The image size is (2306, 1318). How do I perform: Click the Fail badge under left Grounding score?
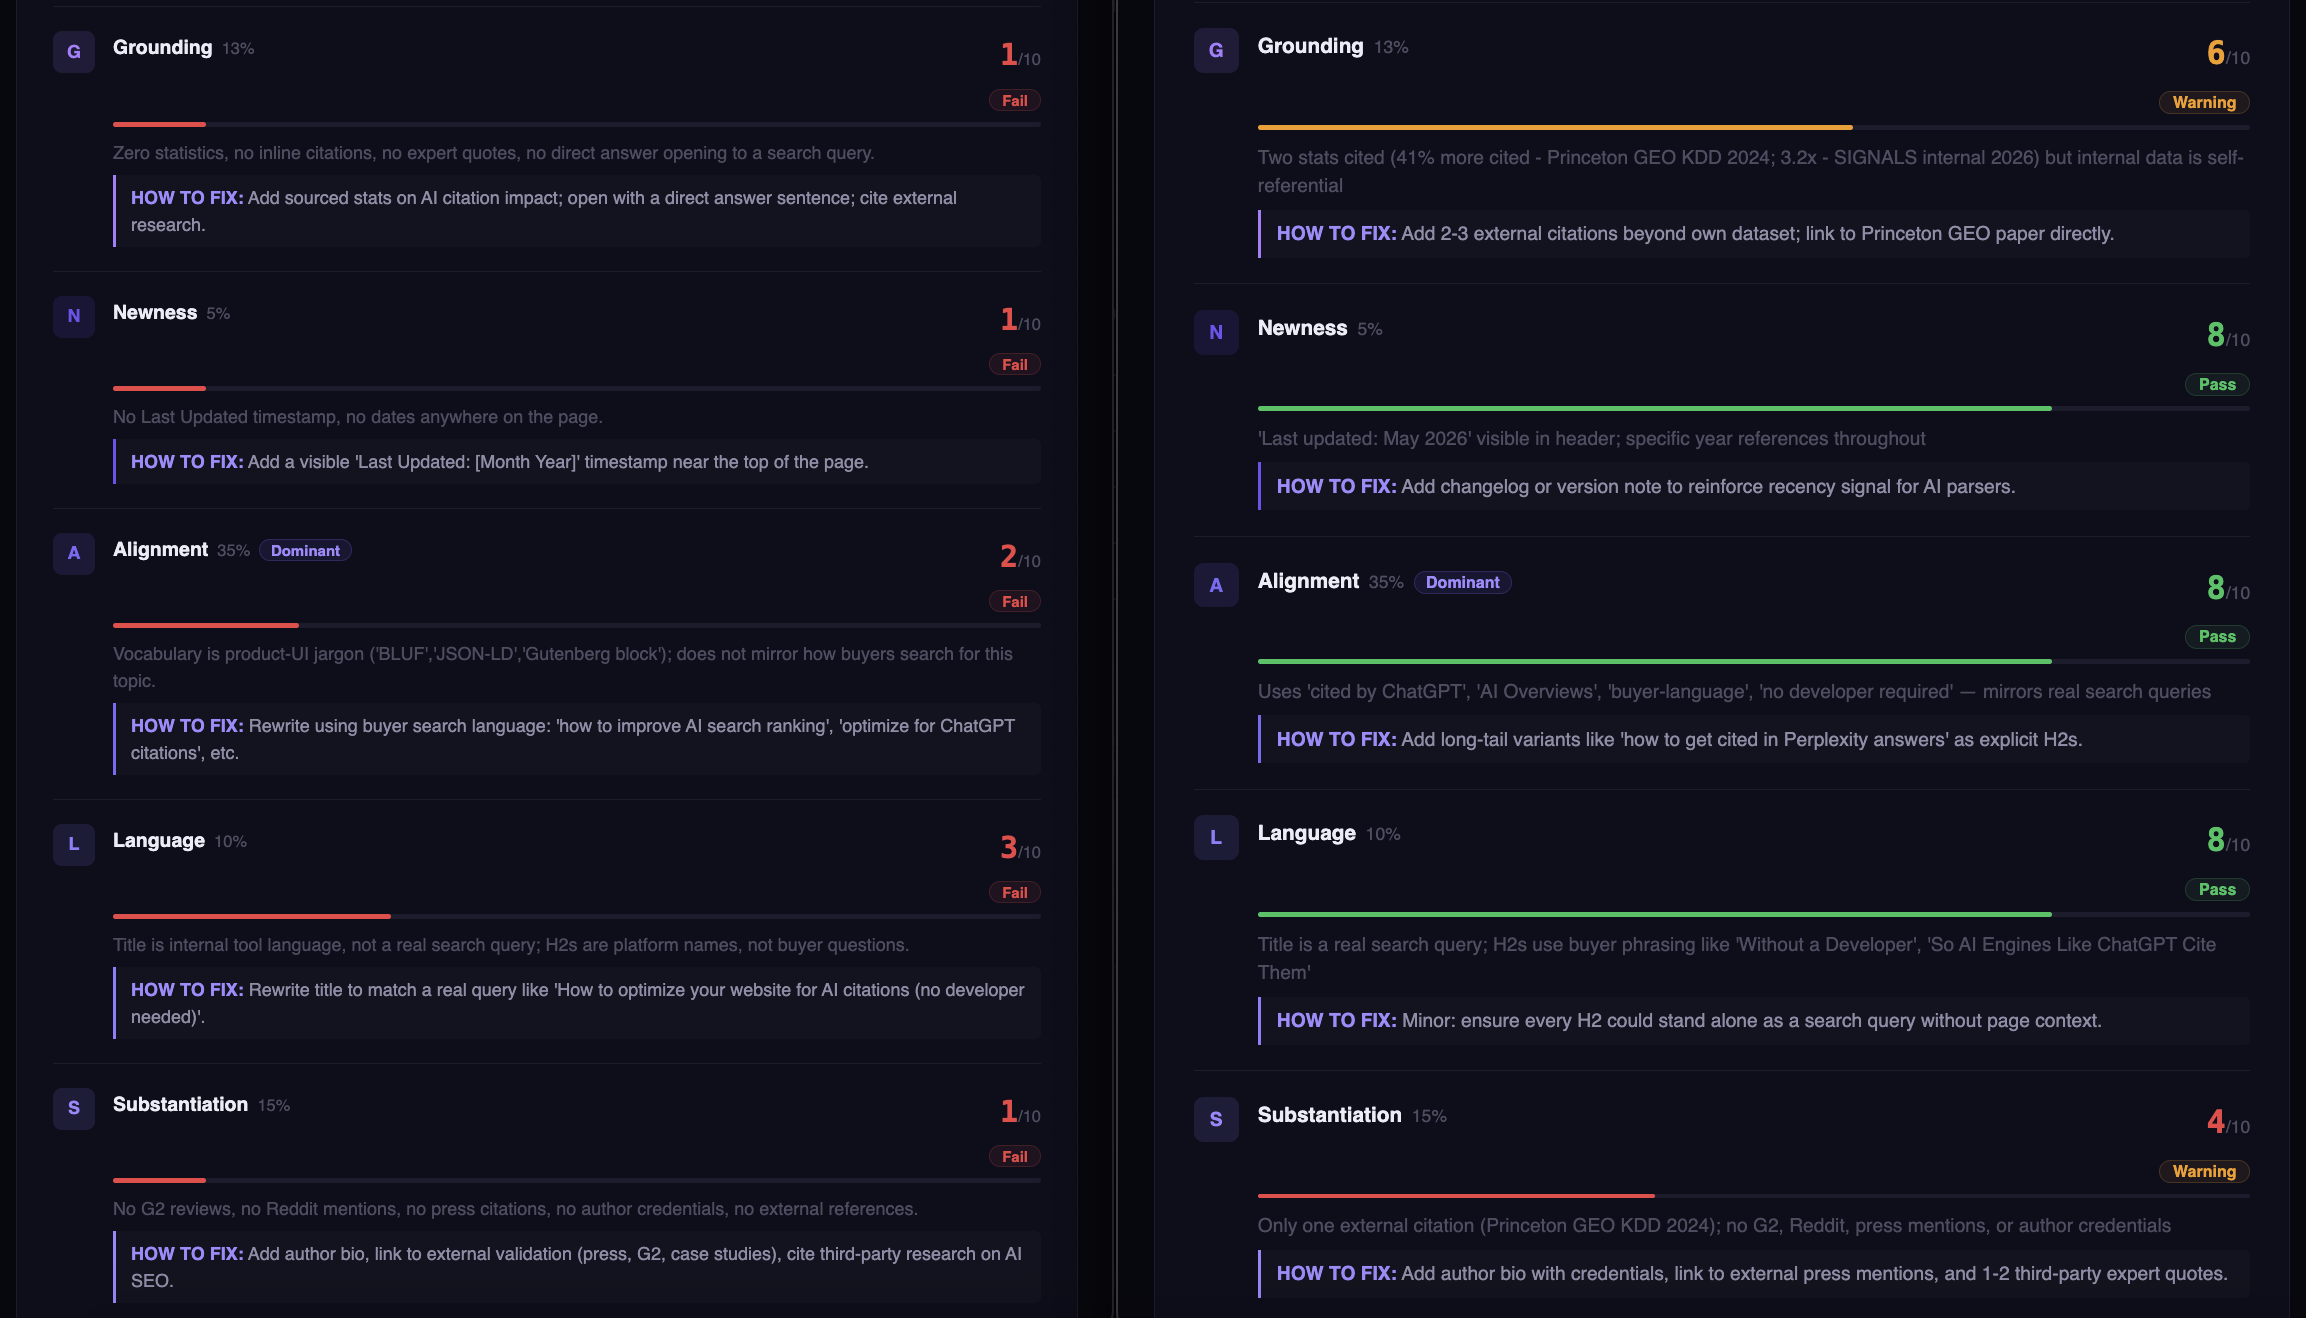coord(1014,101)
